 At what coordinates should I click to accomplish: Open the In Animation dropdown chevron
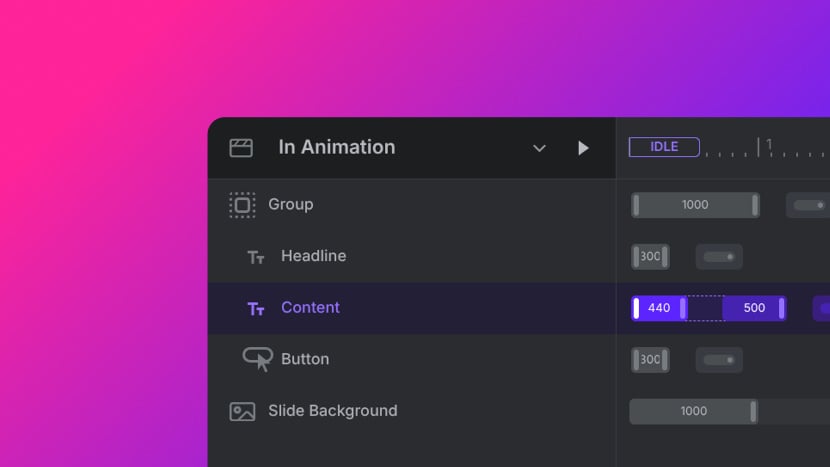point(539,148)
